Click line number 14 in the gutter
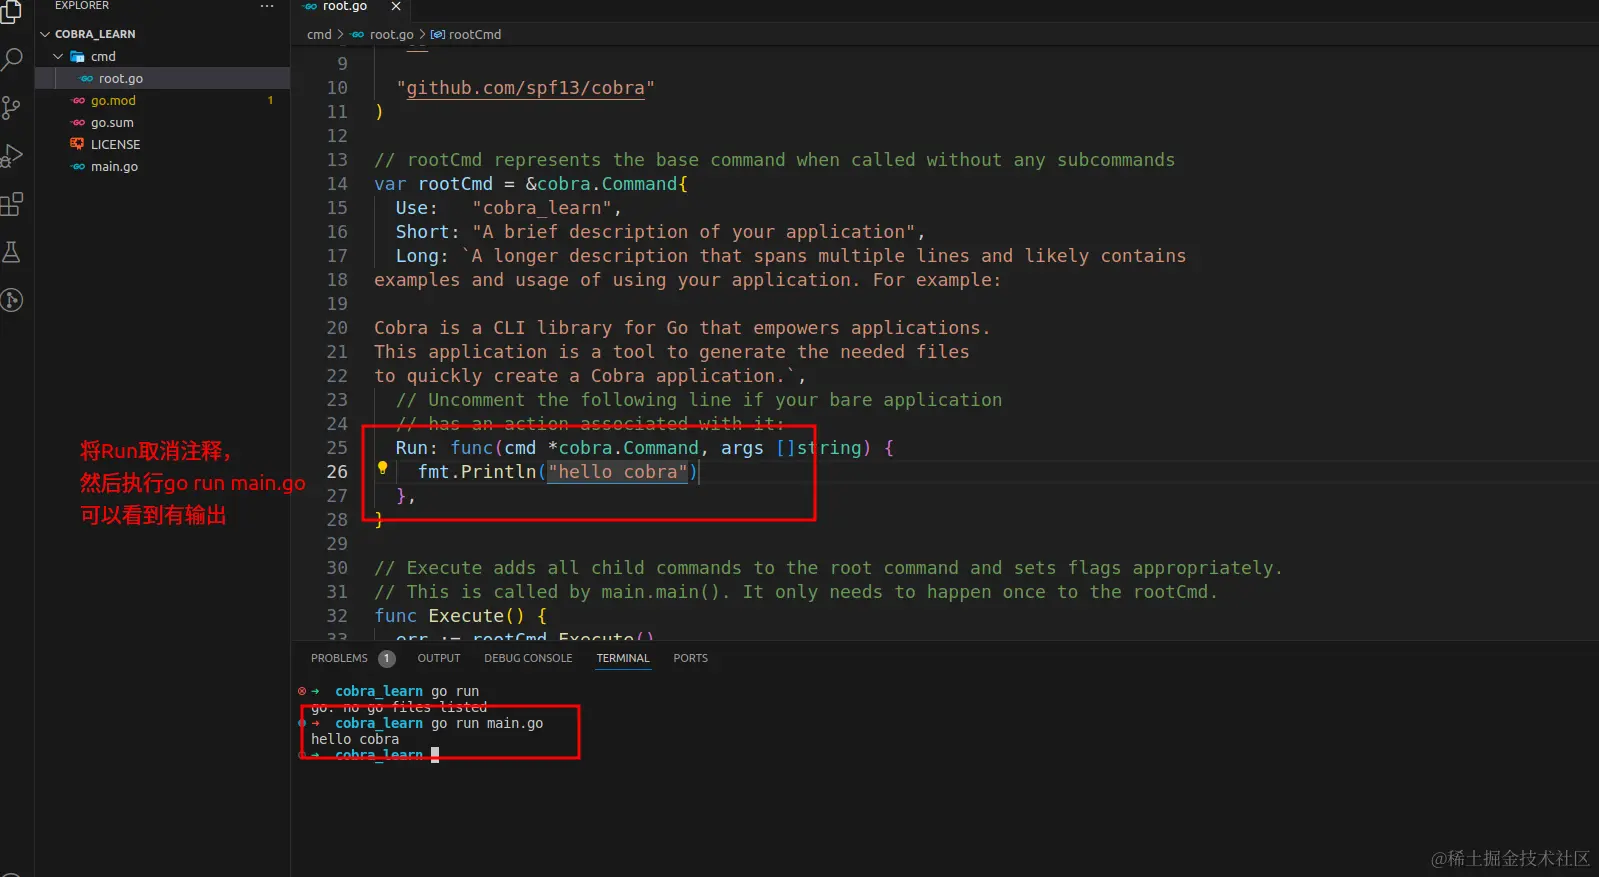The height and width of the screenshot is (877, 1599). coord(337,184)
